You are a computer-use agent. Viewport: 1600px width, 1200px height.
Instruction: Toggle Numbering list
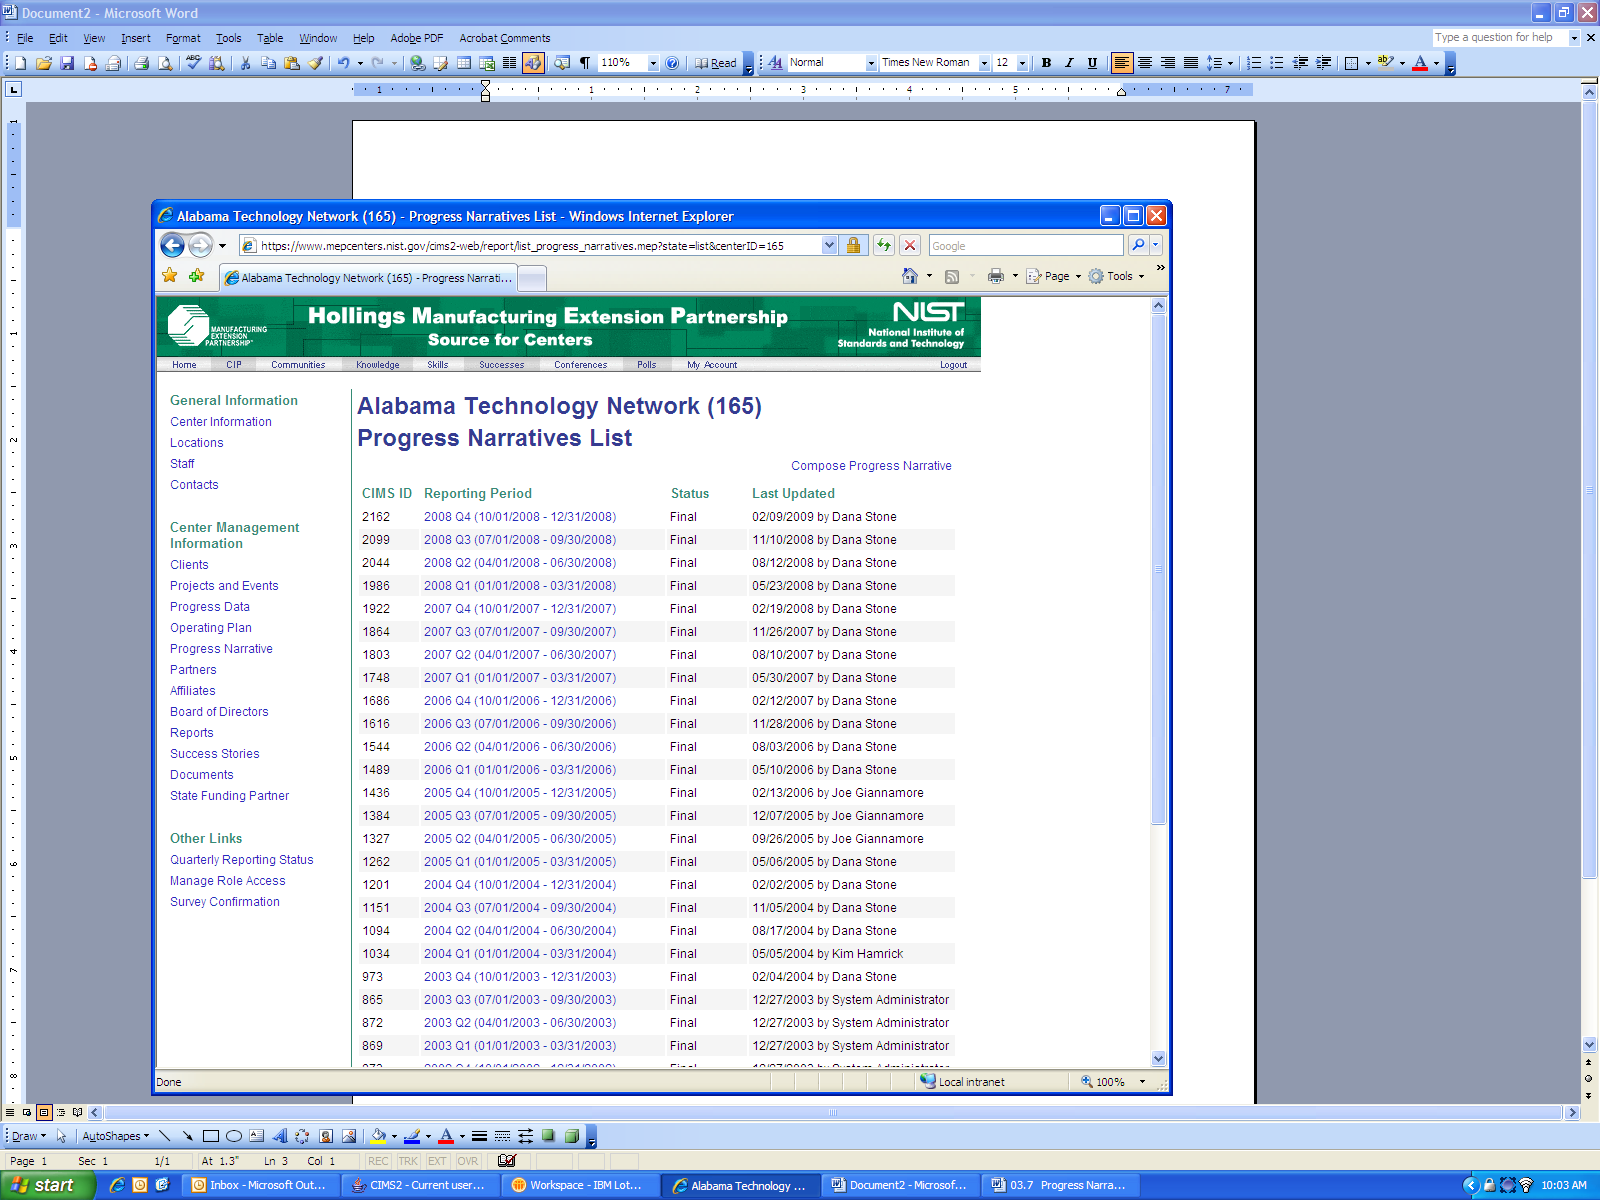pyautogui.click(x=1254, y=63)
